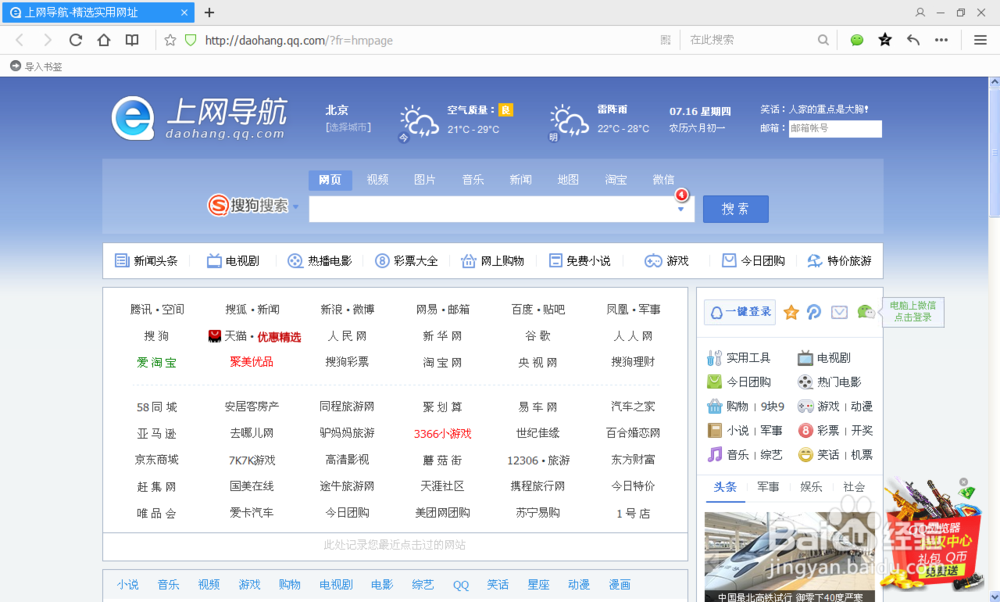Open 选择城市 city selector
The width and height of the screenshot is (1000, 602).
[348, 127]
